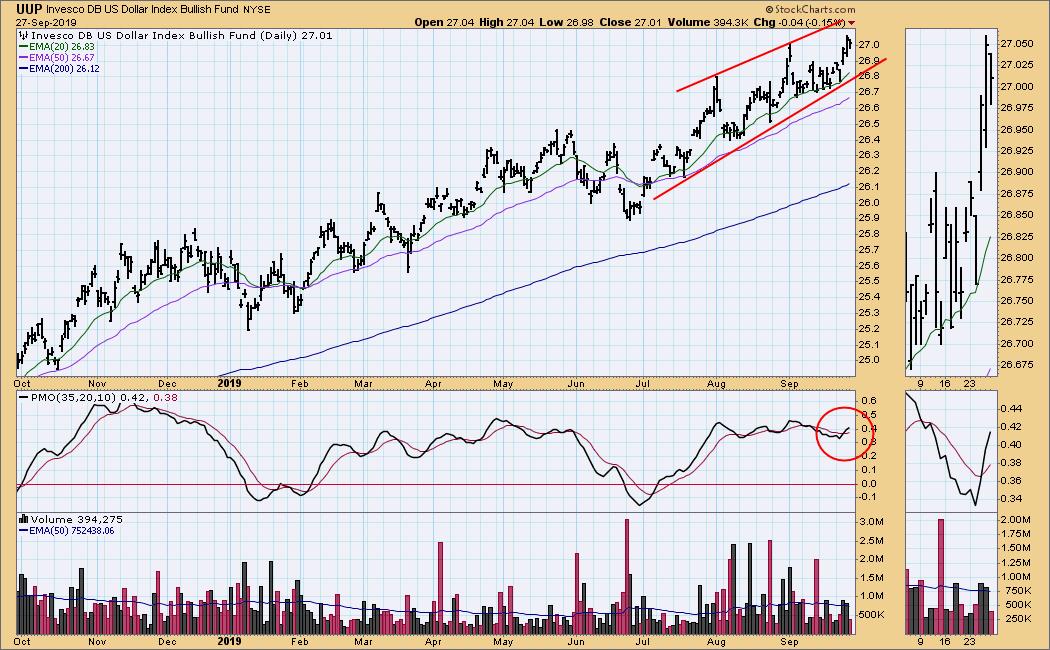This screenshot has width=1050, height=650.
Task: Click the zoomed price thumbnail panel on right
Action: coord(950,200)
